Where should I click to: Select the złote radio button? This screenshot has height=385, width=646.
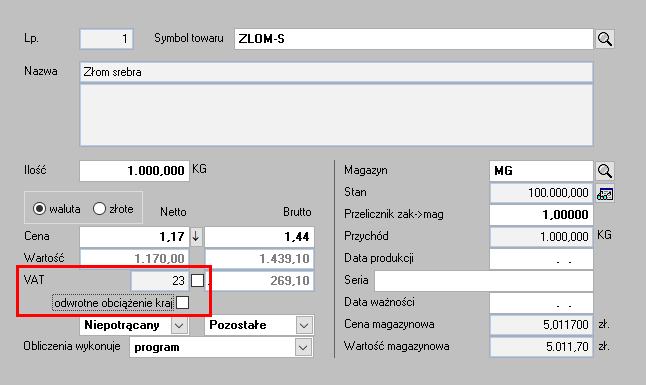[x=99, y=209]
